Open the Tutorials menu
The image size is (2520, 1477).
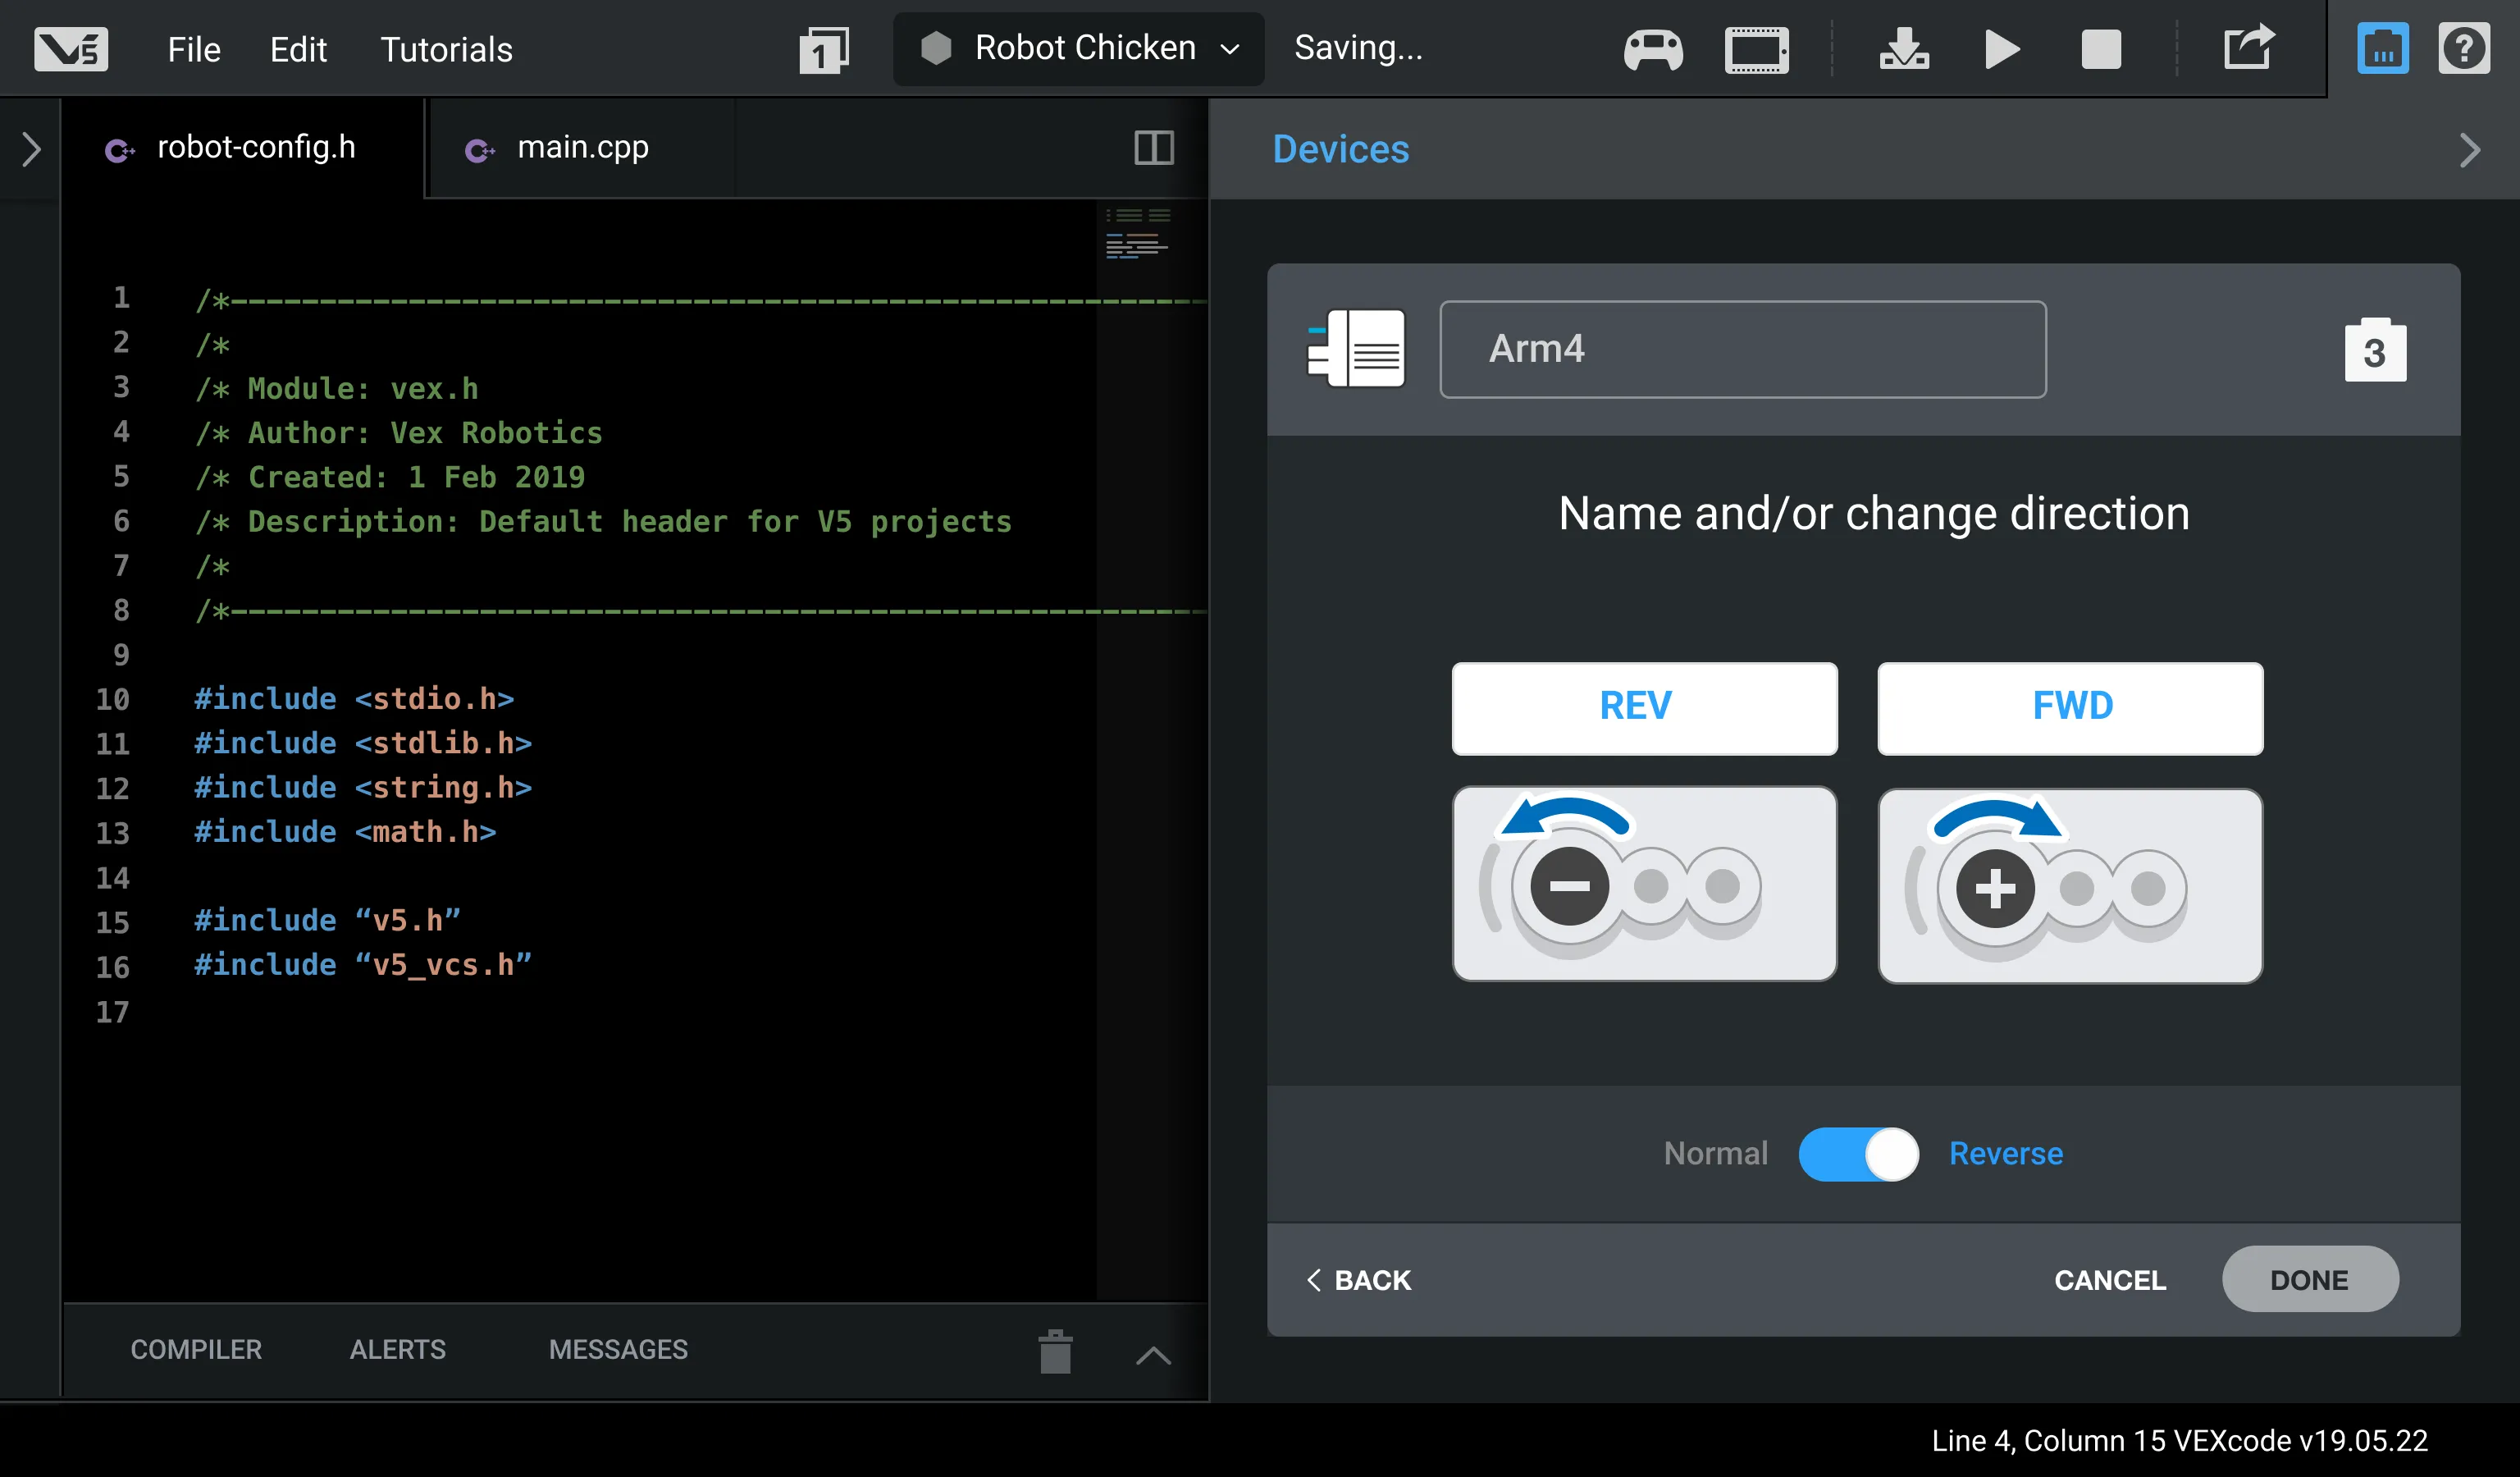click(x=446, y=49)
